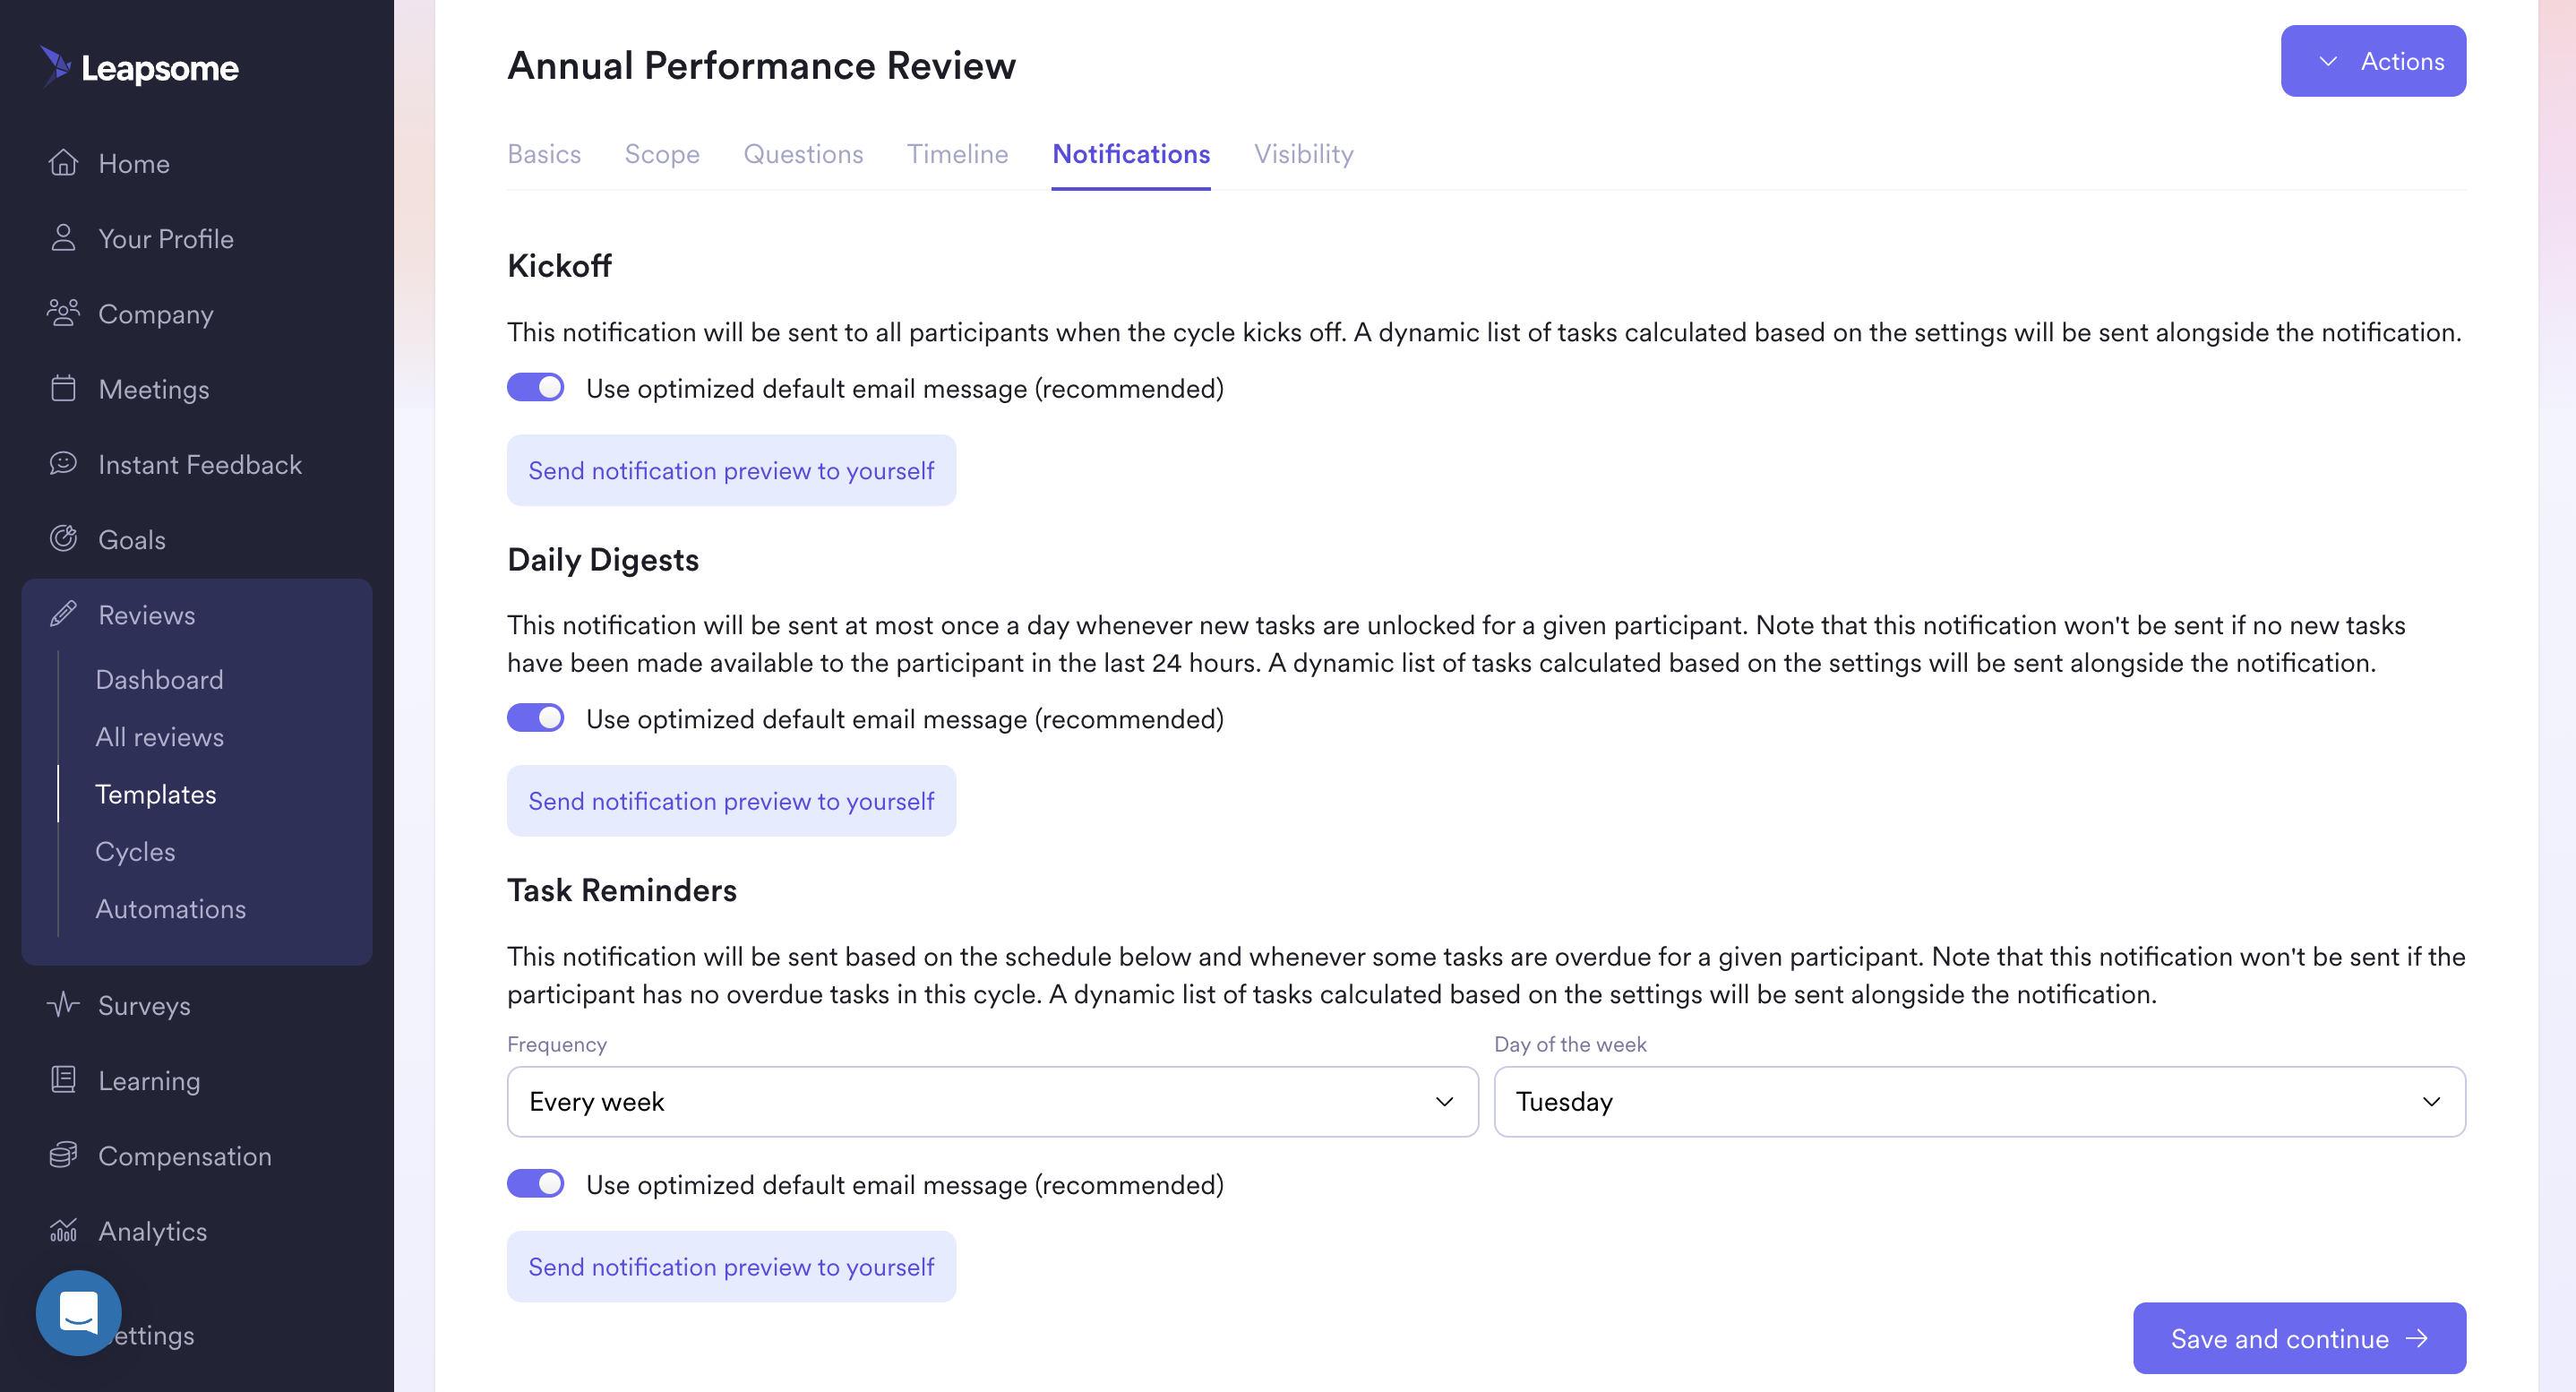Send Kickoff notification preview to yourself
Screen dimensions: 2576x1392
click(731, 470)
